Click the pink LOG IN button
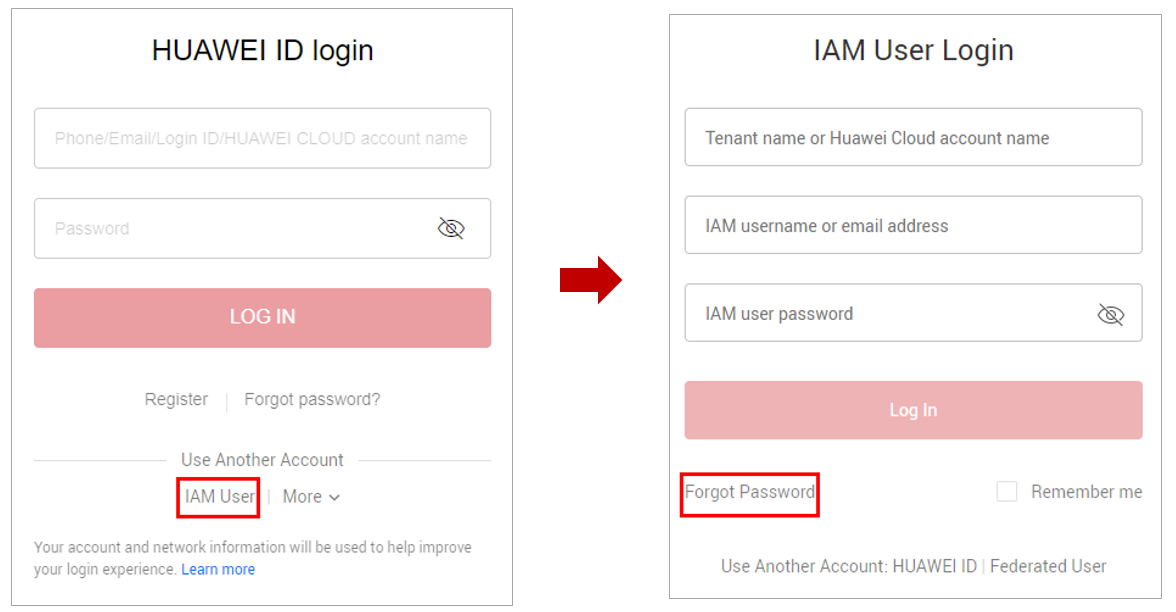Image resolution: width=1176 pixels, height=612 pixels. pos(262,317)
